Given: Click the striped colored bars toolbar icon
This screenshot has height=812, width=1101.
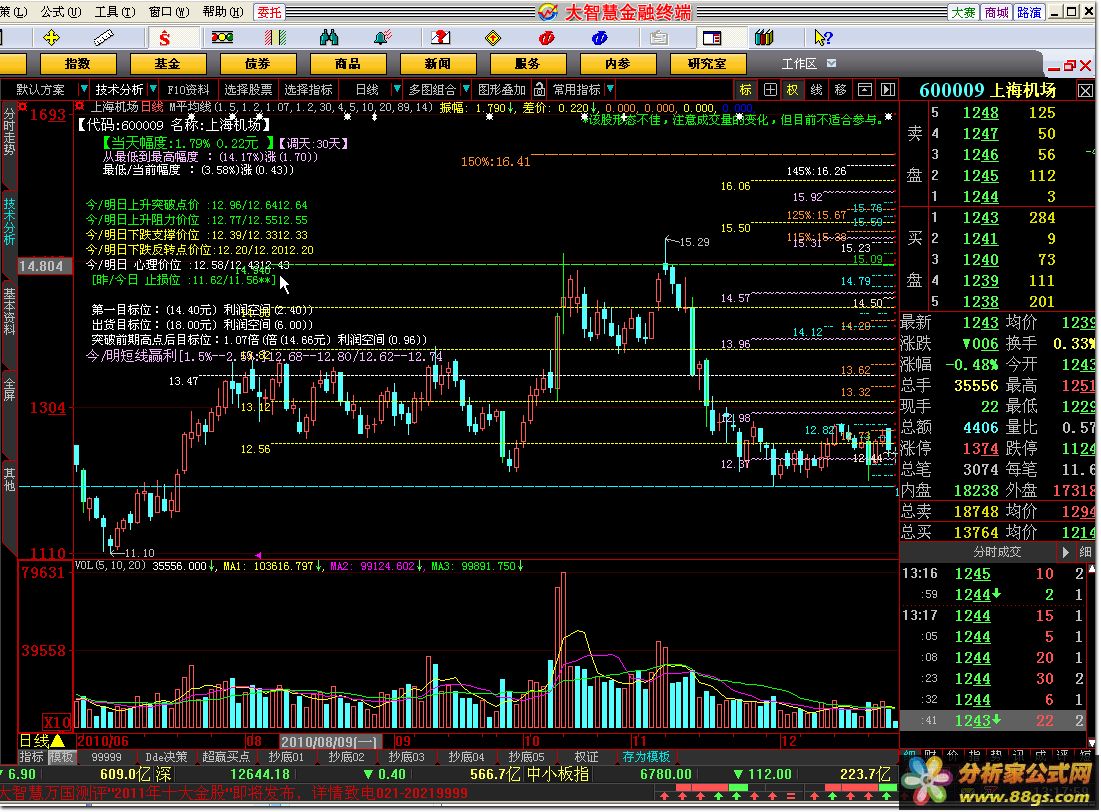Looking at the screenshot, I should pyautogui.click(x=275, y=37).
